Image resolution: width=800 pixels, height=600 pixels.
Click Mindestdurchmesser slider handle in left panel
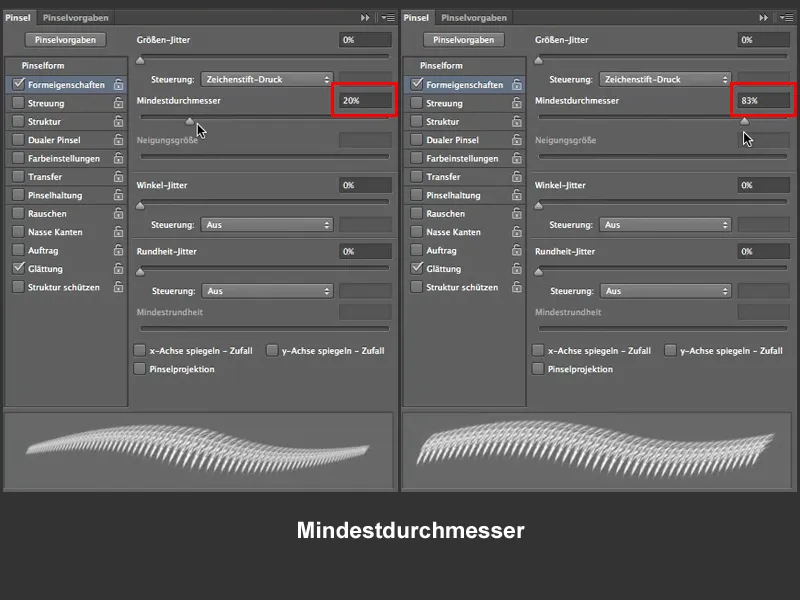pos(190,121)
